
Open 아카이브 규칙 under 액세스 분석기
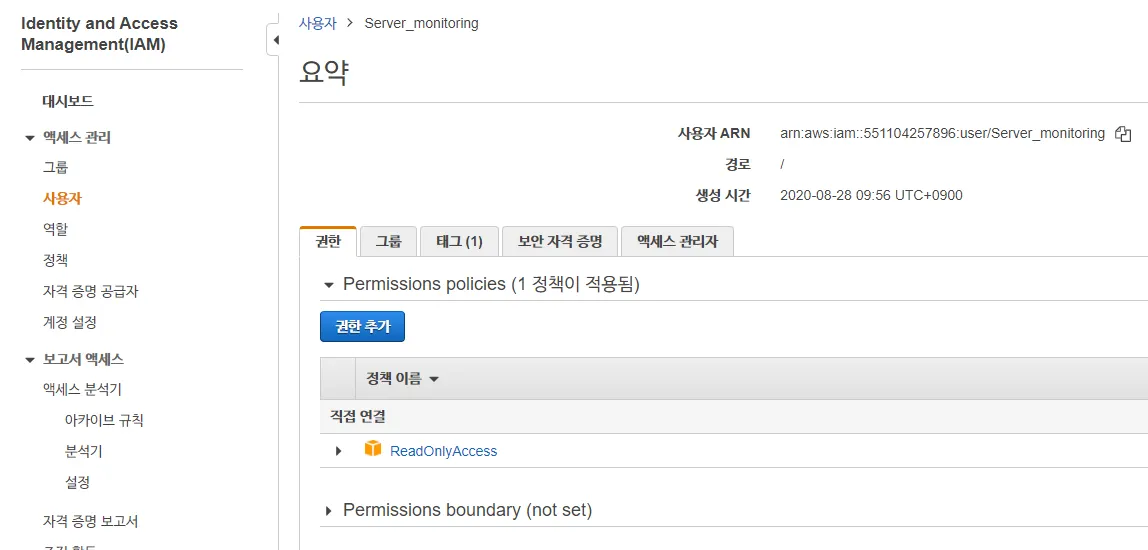point(104,420)
